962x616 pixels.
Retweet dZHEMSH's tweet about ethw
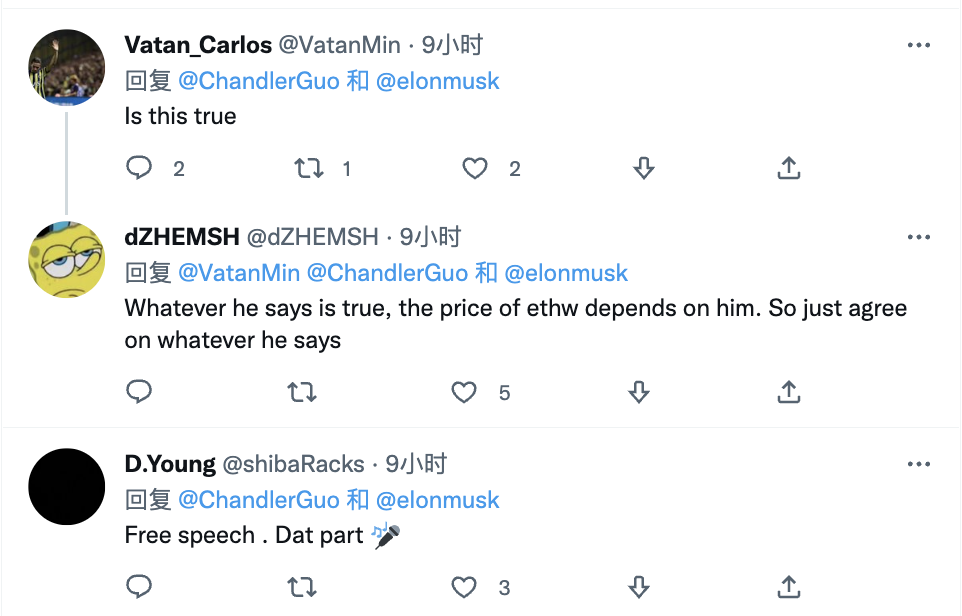click(x=301, y=392)
